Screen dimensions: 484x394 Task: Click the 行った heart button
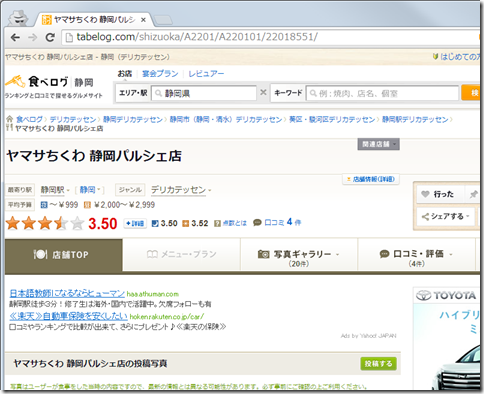(x=440, y=194)
